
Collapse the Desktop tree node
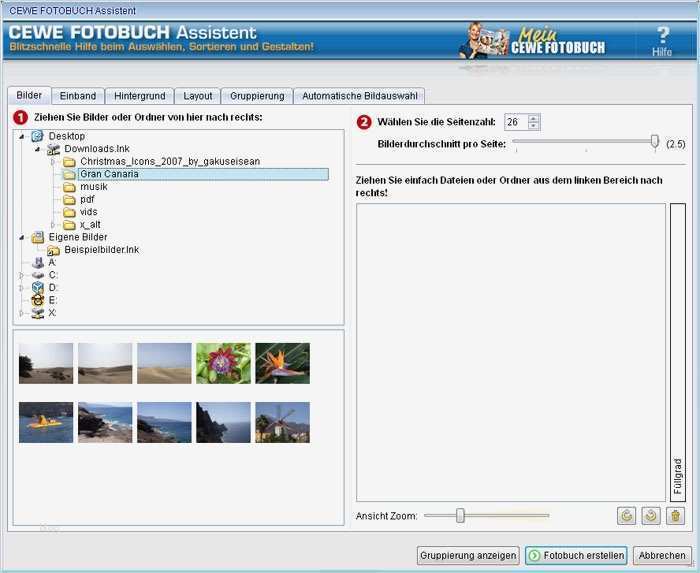click(x=21, y=137)
